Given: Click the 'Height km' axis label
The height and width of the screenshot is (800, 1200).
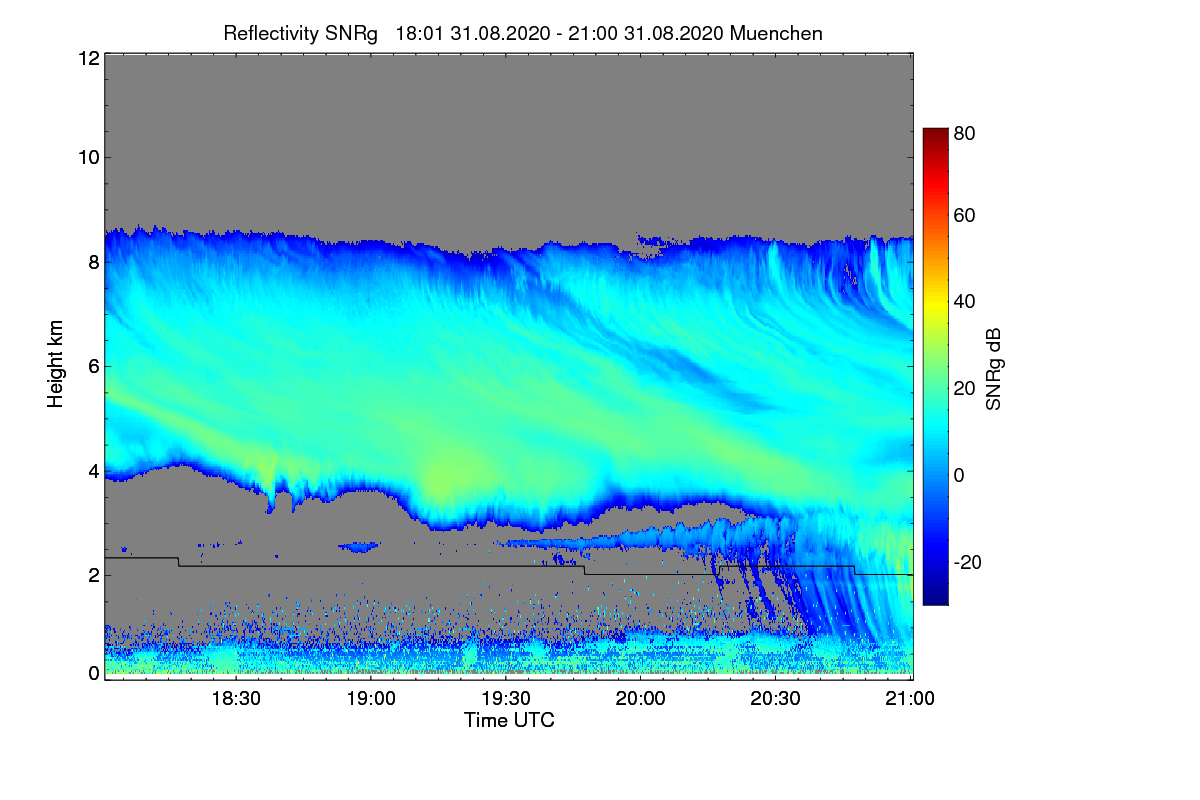Looking at the screenshot, I should click(54, 366).
